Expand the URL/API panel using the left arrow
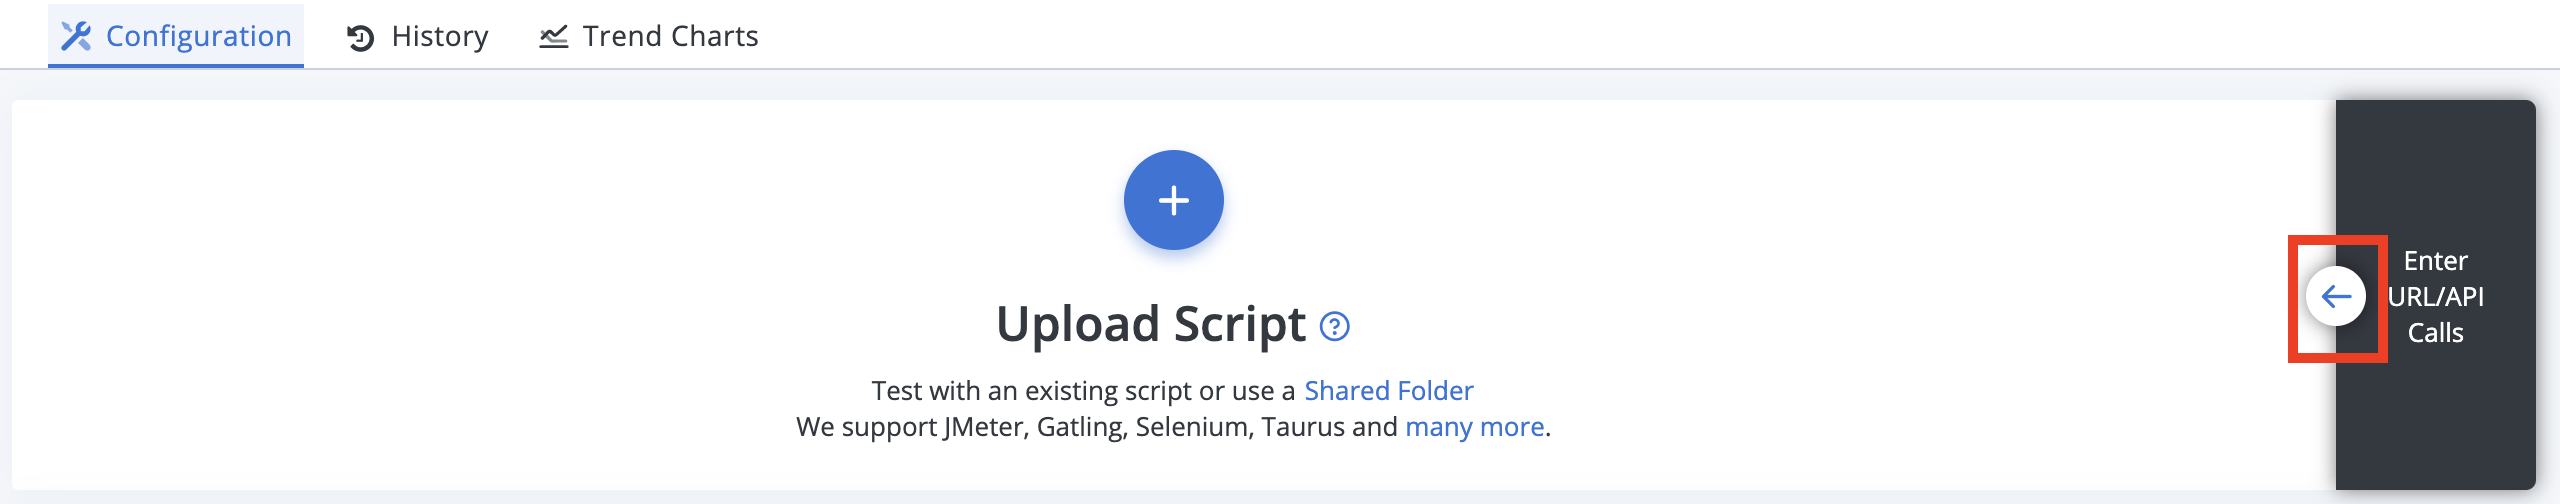This screenshot has height=504, width=2560. (x=2336, y=296)
